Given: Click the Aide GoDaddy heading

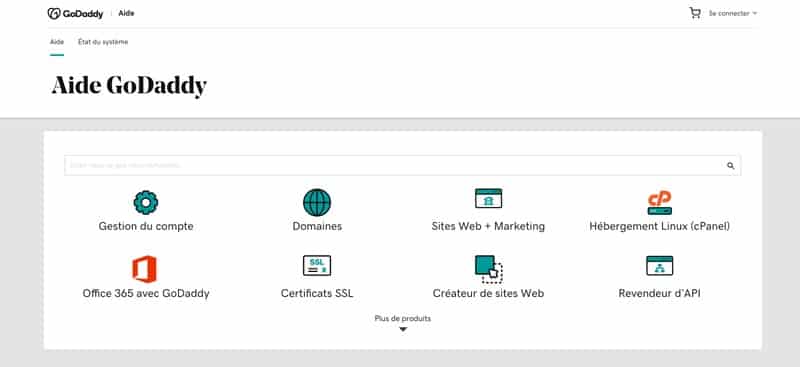Looking at the screenshot, I should pyautogui.click(x=129, y=85).
